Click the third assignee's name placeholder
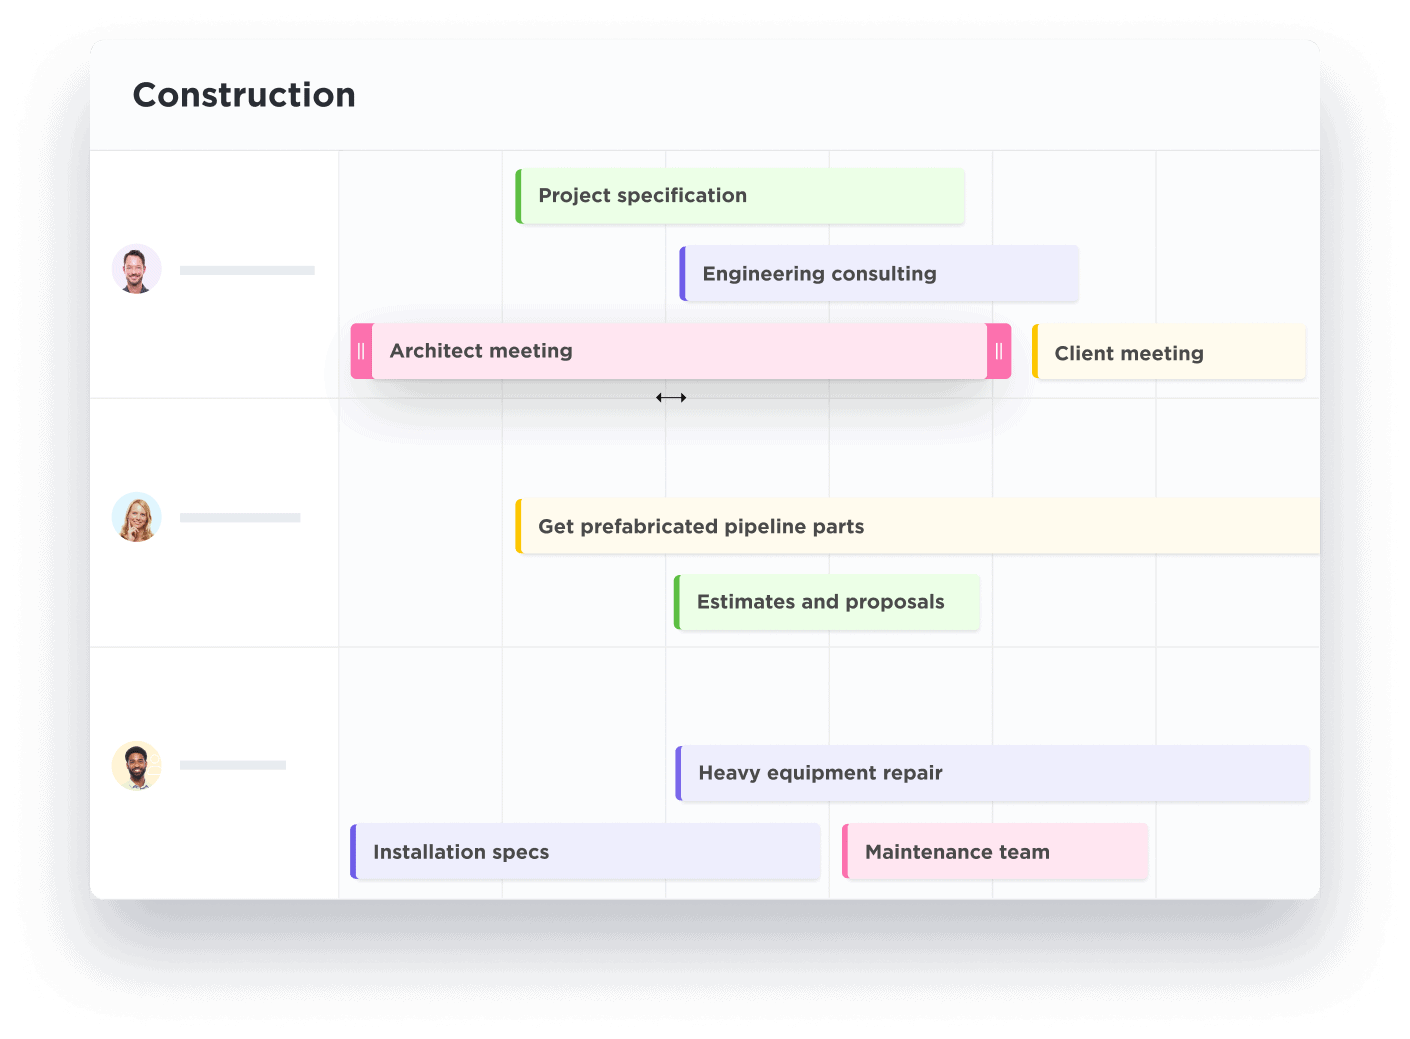 (233, 765)
